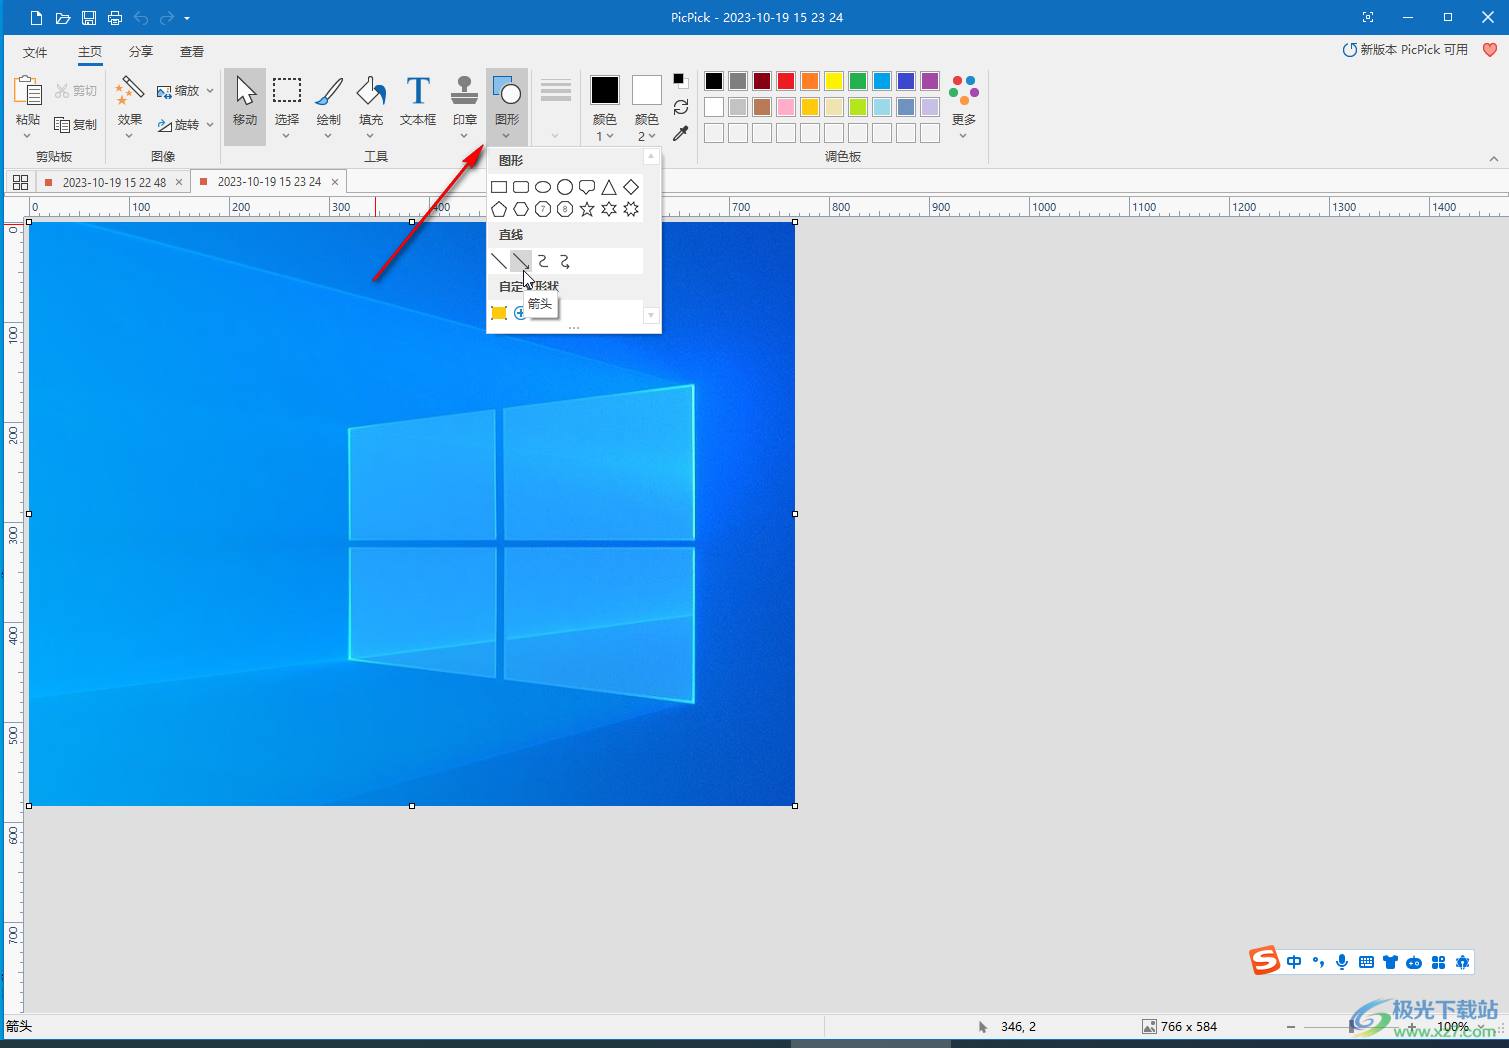Select the yellow custom shape
The image size is (1509, 1048).
coord(499,313)
